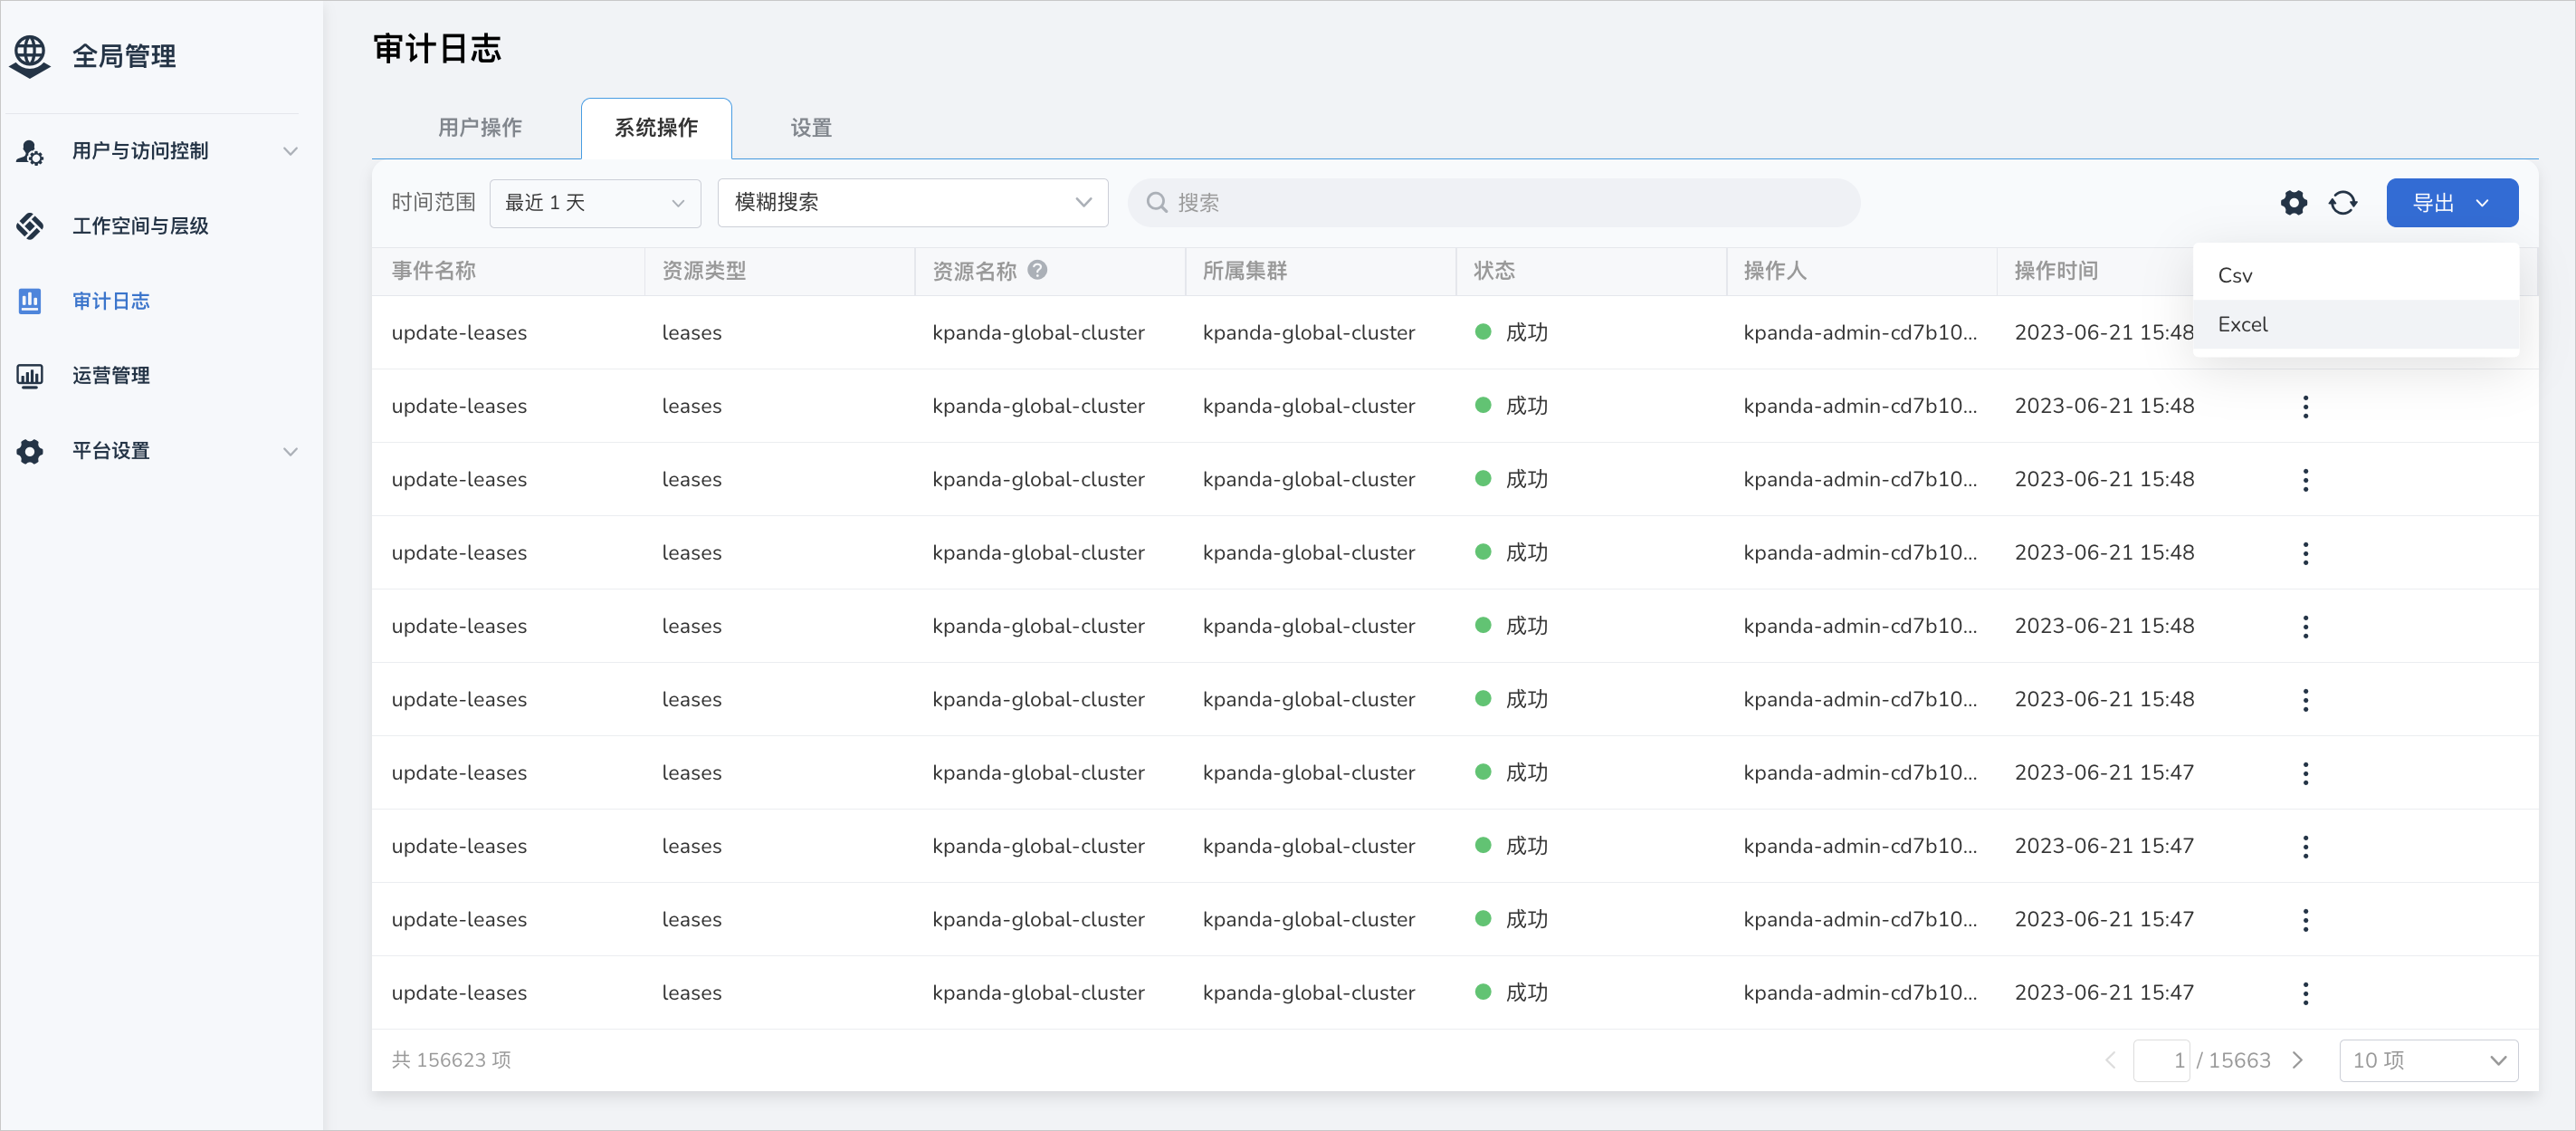Open 平台设置 menu item
The height and width of the screenshot is (1131, 2576).
[111, 451]
